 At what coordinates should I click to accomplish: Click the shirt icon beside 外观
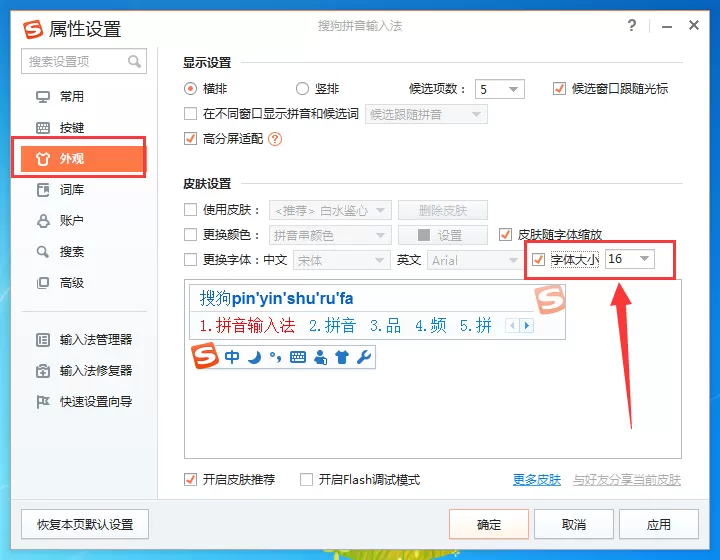[43, 159]
